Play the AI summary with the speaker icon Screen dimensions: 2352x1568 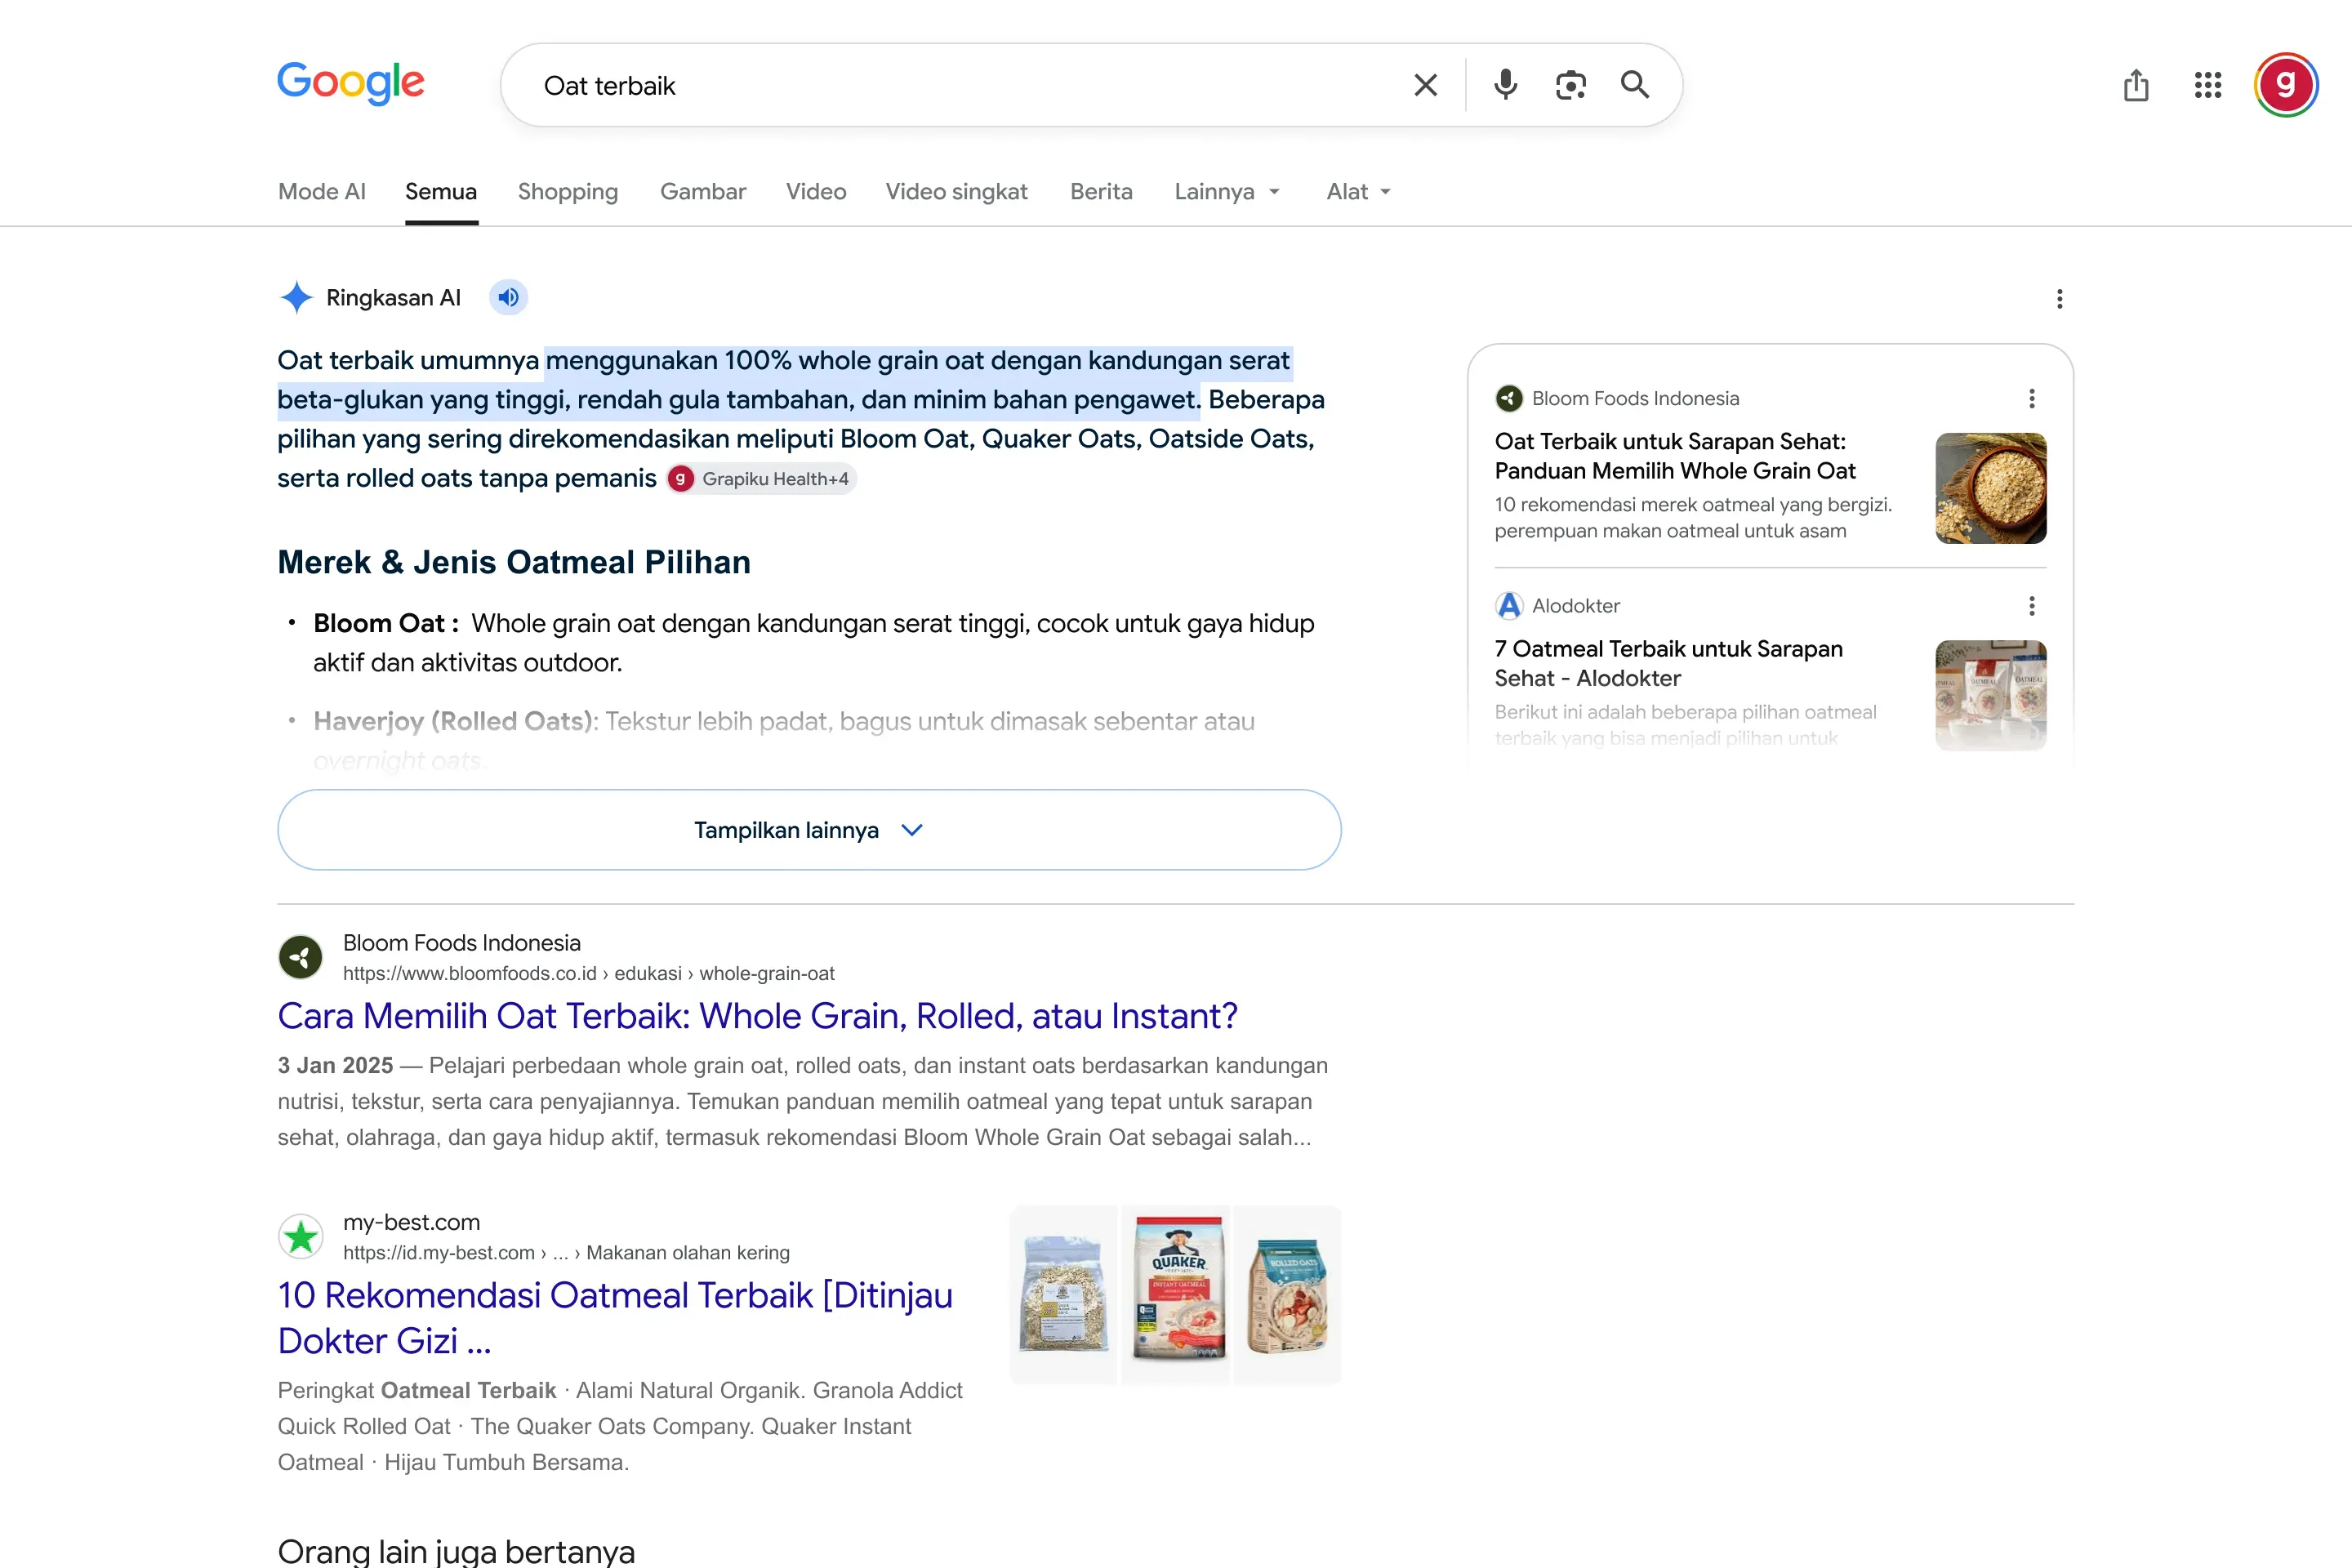(508, 297)
